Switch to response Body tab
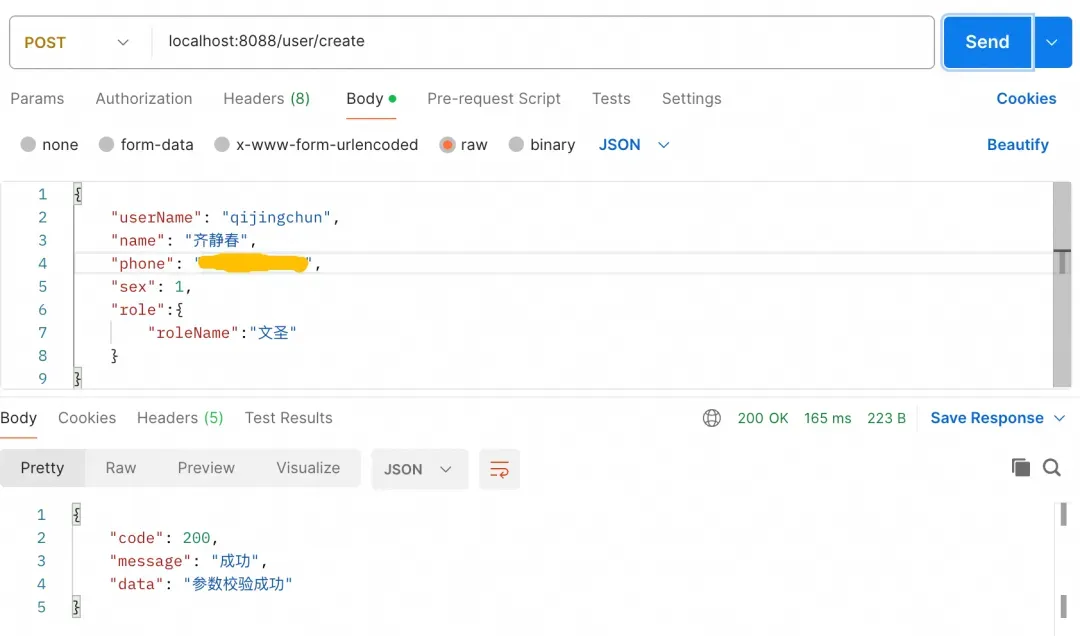The height and width of the screenshot is (636, 1080). point(19,418)
